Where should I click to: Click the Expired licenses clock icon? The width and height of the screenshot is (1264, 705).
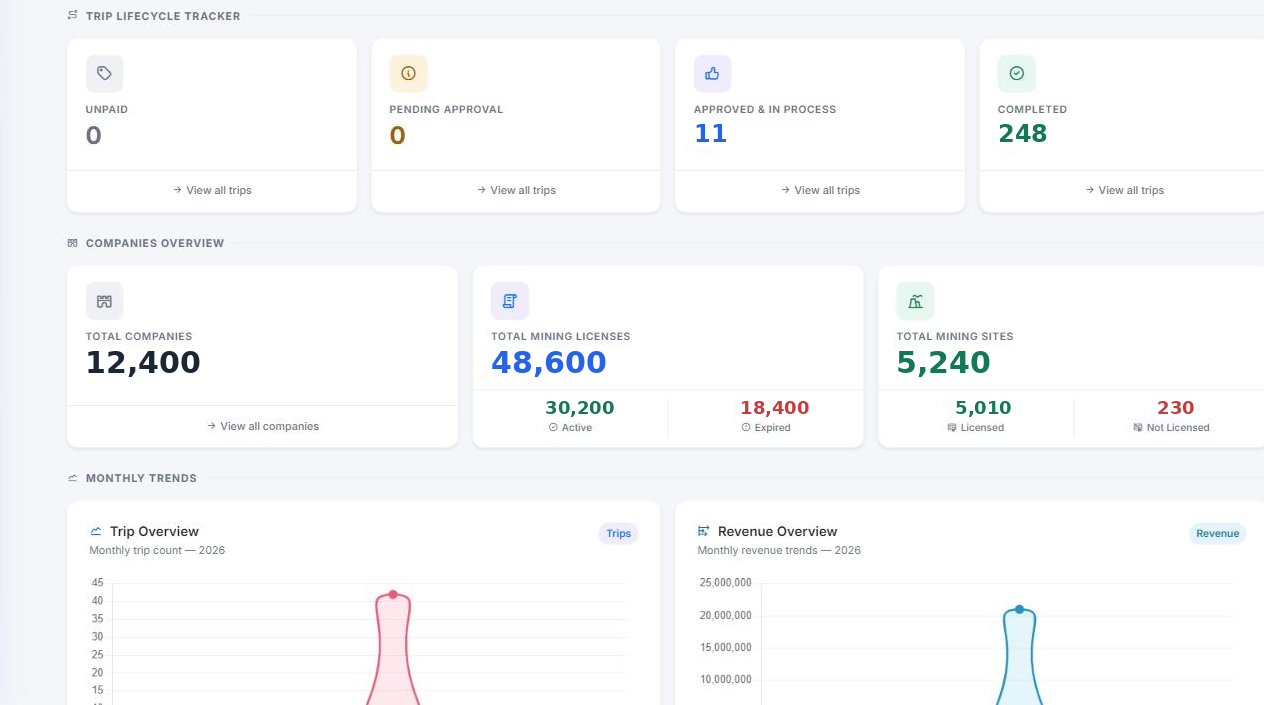pos(746,427)
